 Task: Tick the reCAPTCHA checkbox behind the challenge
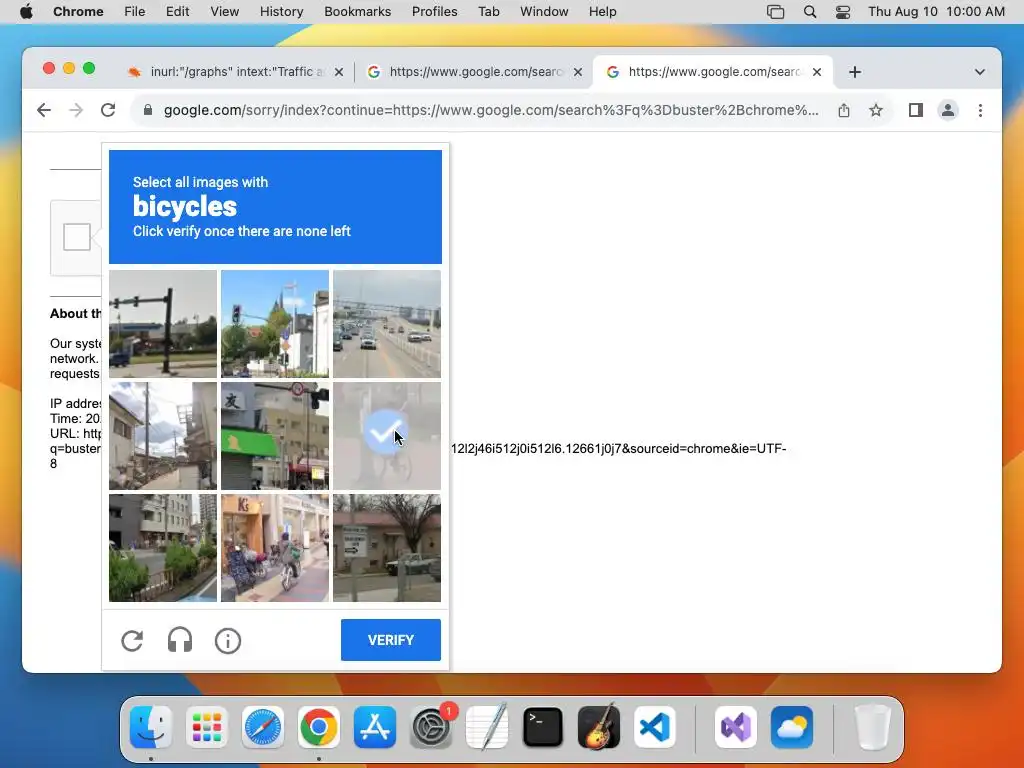pos(76,236)
